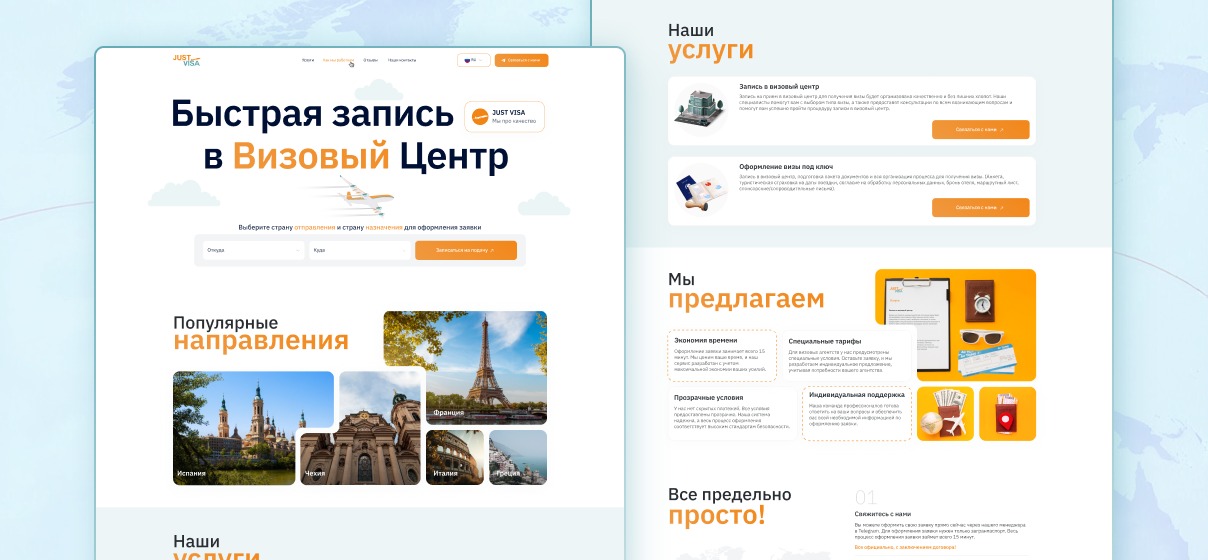
Task: Open the Франция Eiffel Tower photo
Action: [x=465, y=367]
